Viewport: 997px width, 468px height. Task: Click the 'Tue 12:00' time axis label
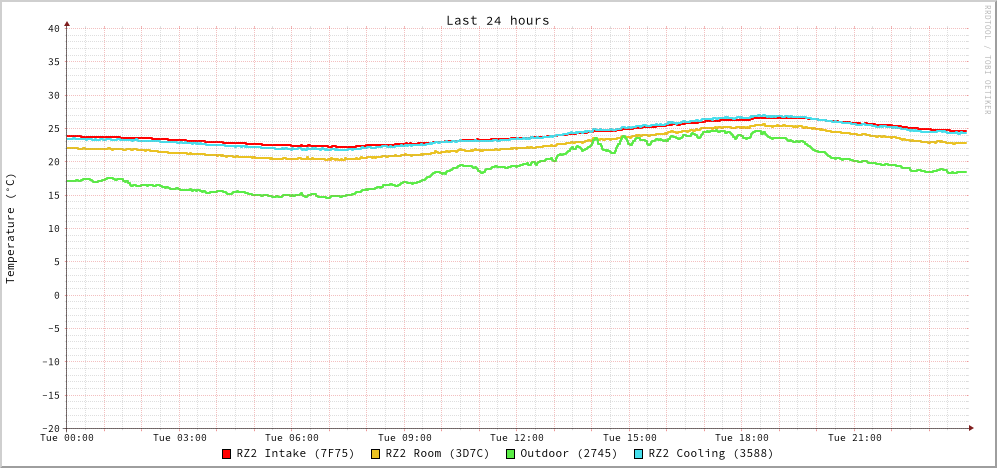pos(517,438)
